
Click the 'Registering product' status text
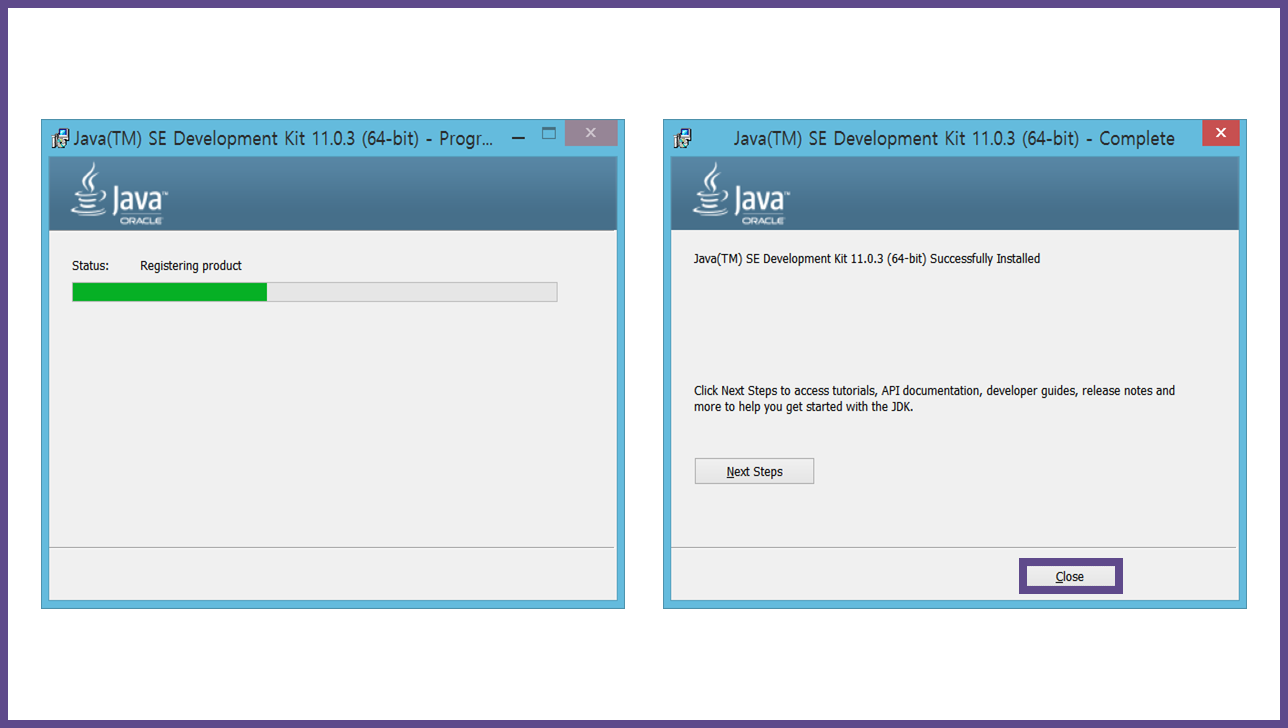191,266
